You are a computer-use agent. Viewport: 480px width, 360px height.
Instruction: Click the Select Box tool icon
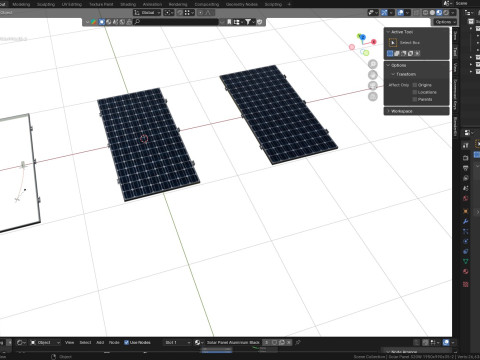pos(393,43)
